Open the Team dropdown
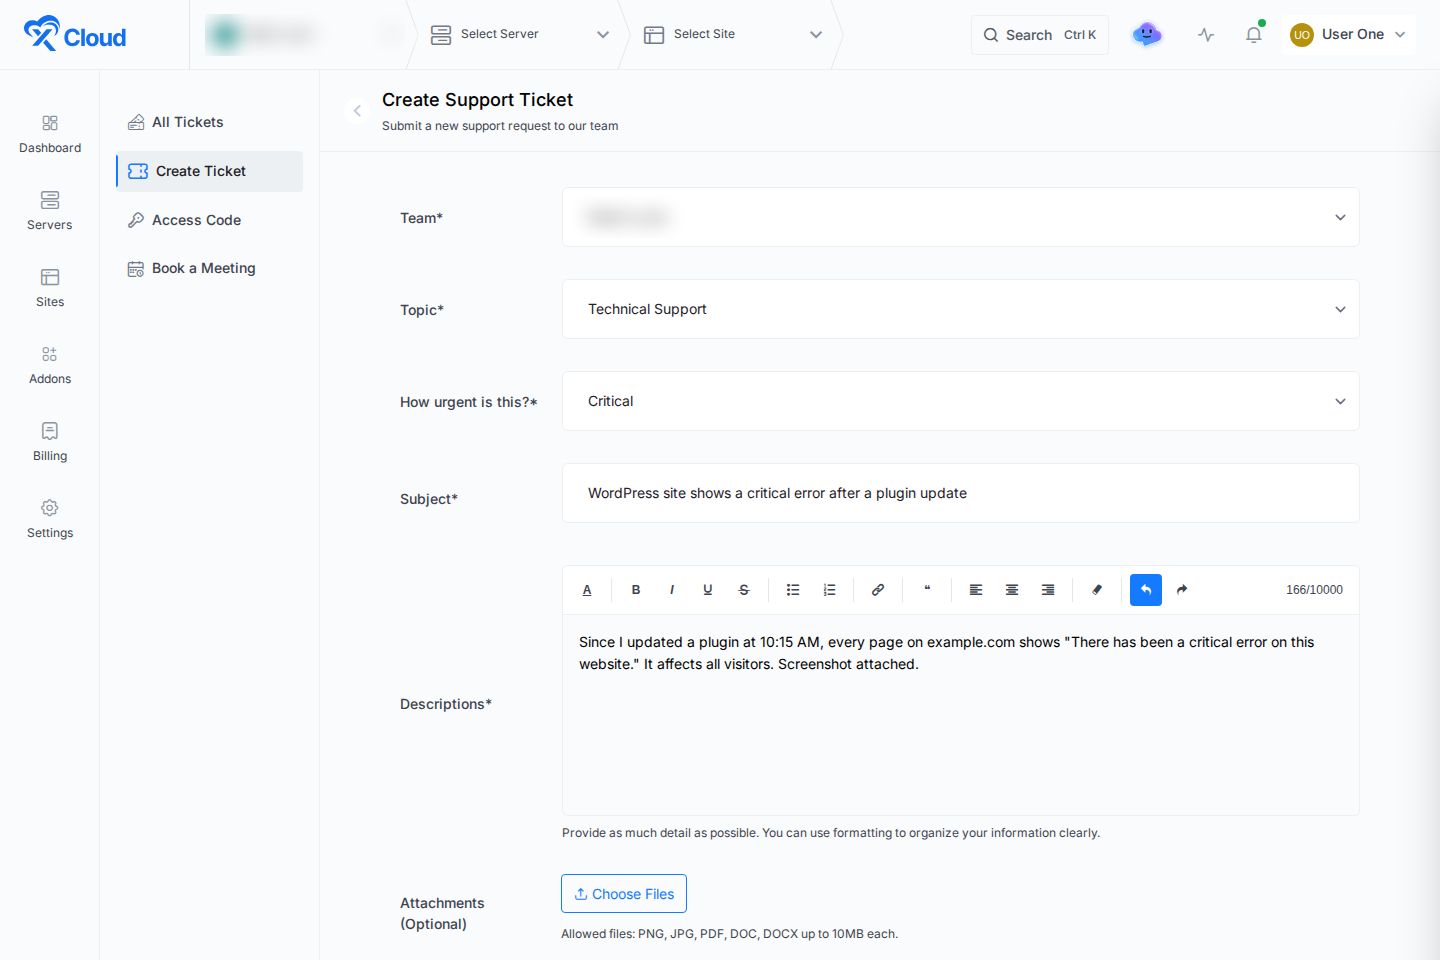The image size is (1440, 960). coord(961,217)
